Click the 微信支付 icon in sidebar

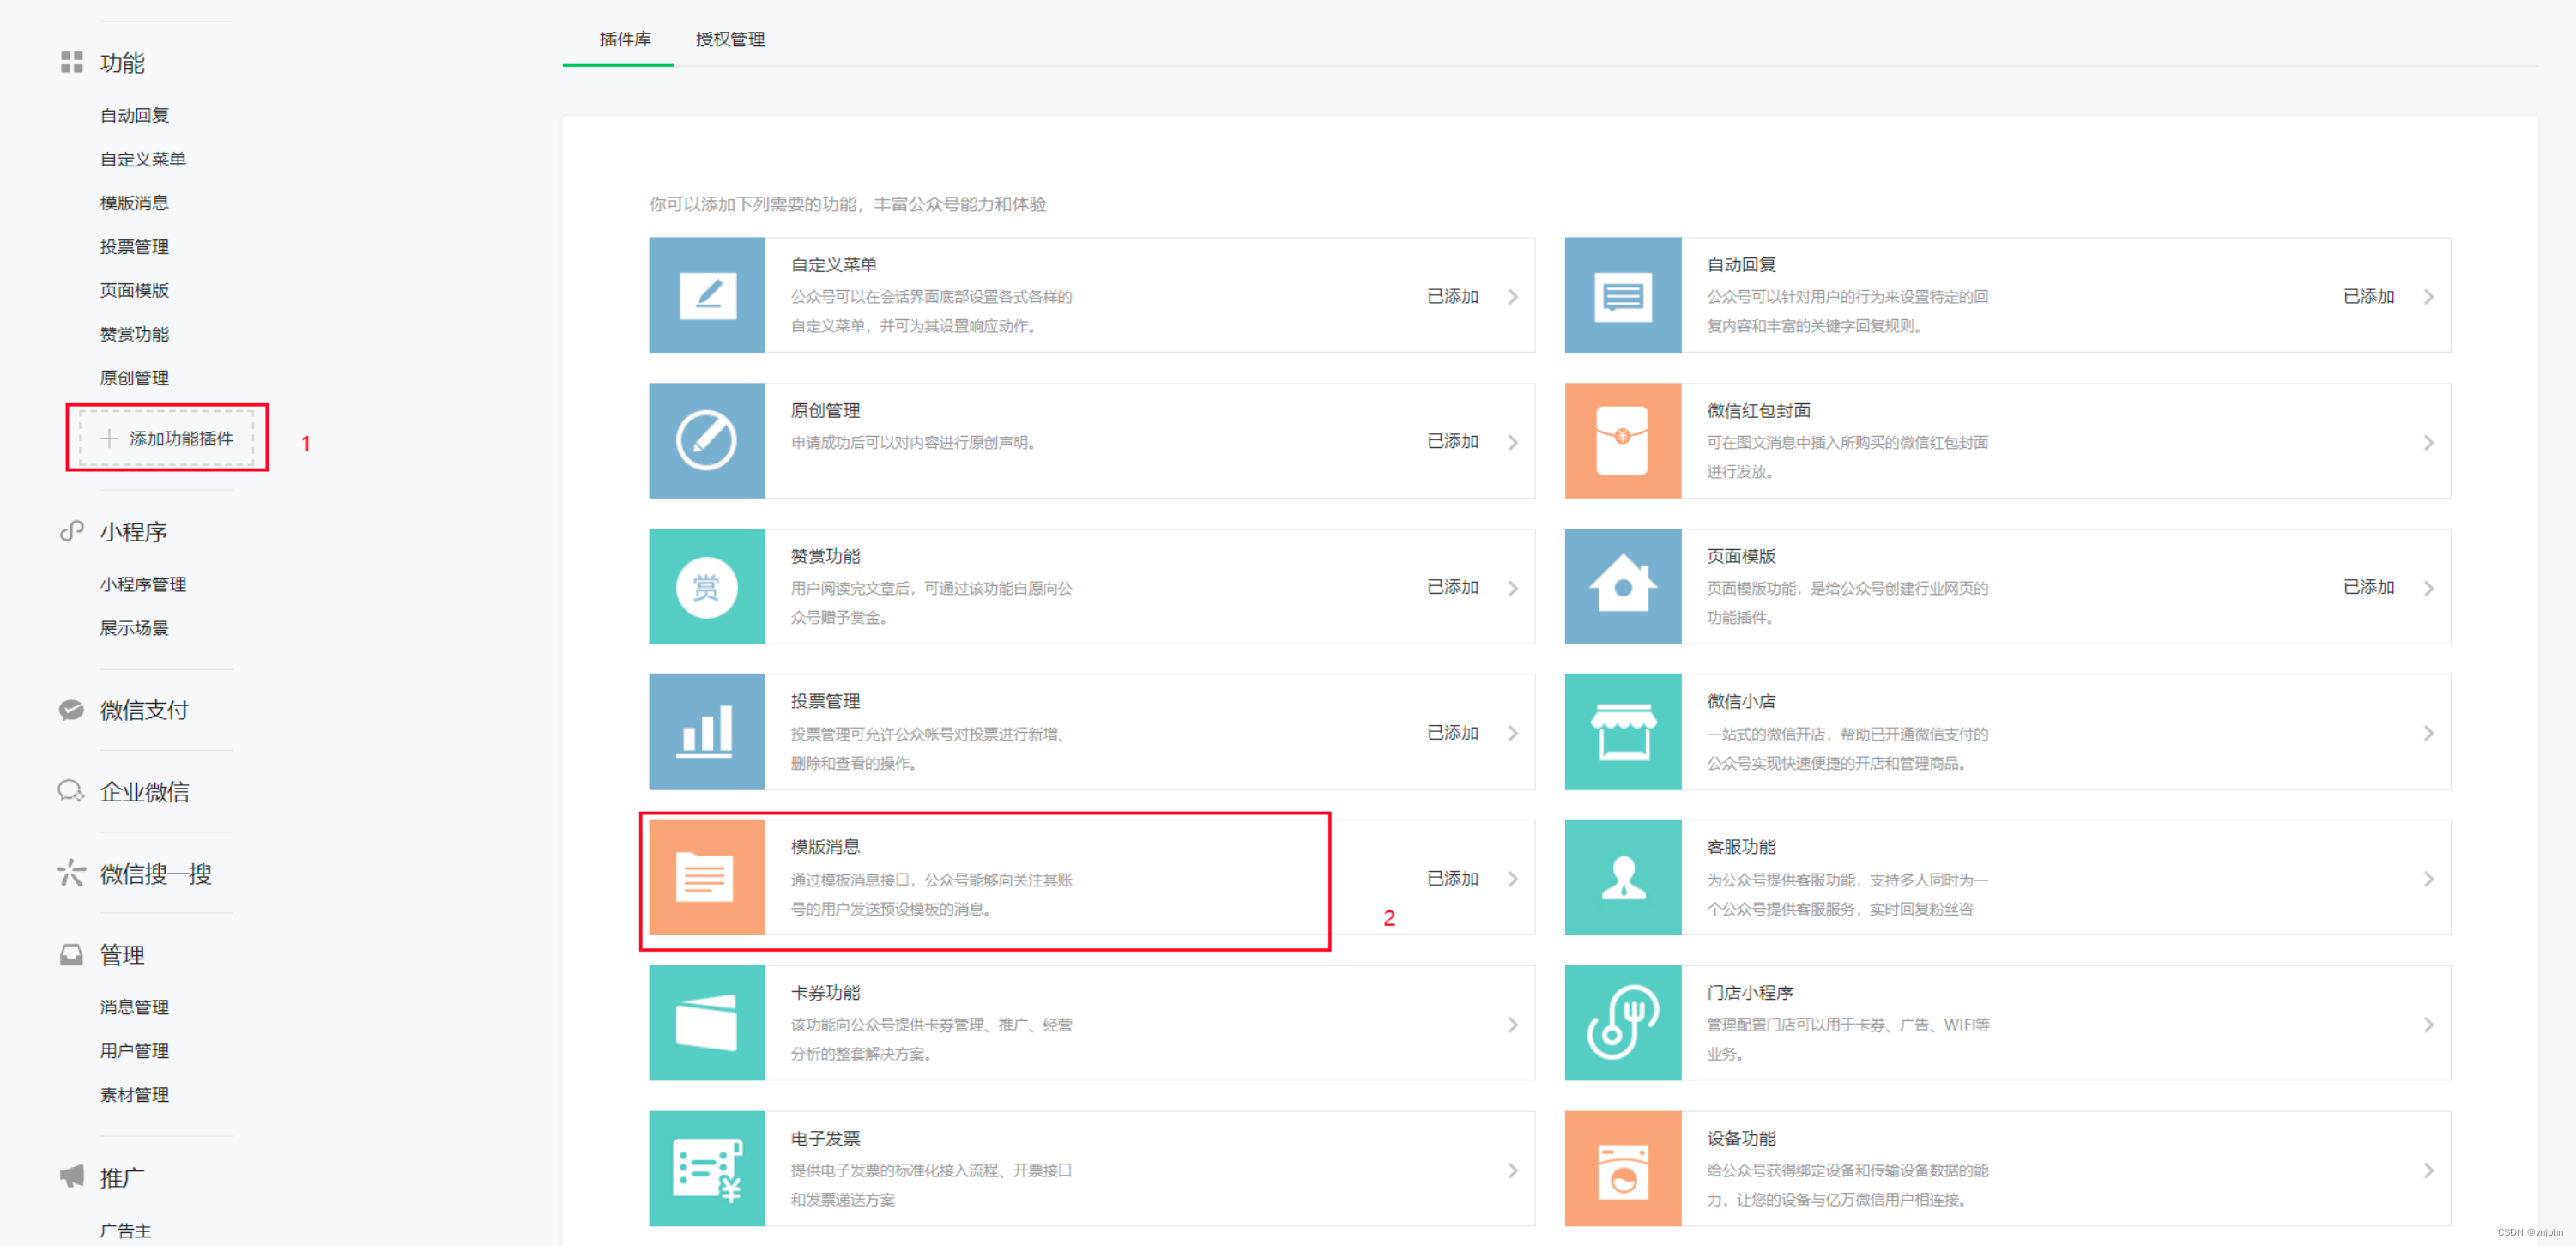tap(72, 710)
